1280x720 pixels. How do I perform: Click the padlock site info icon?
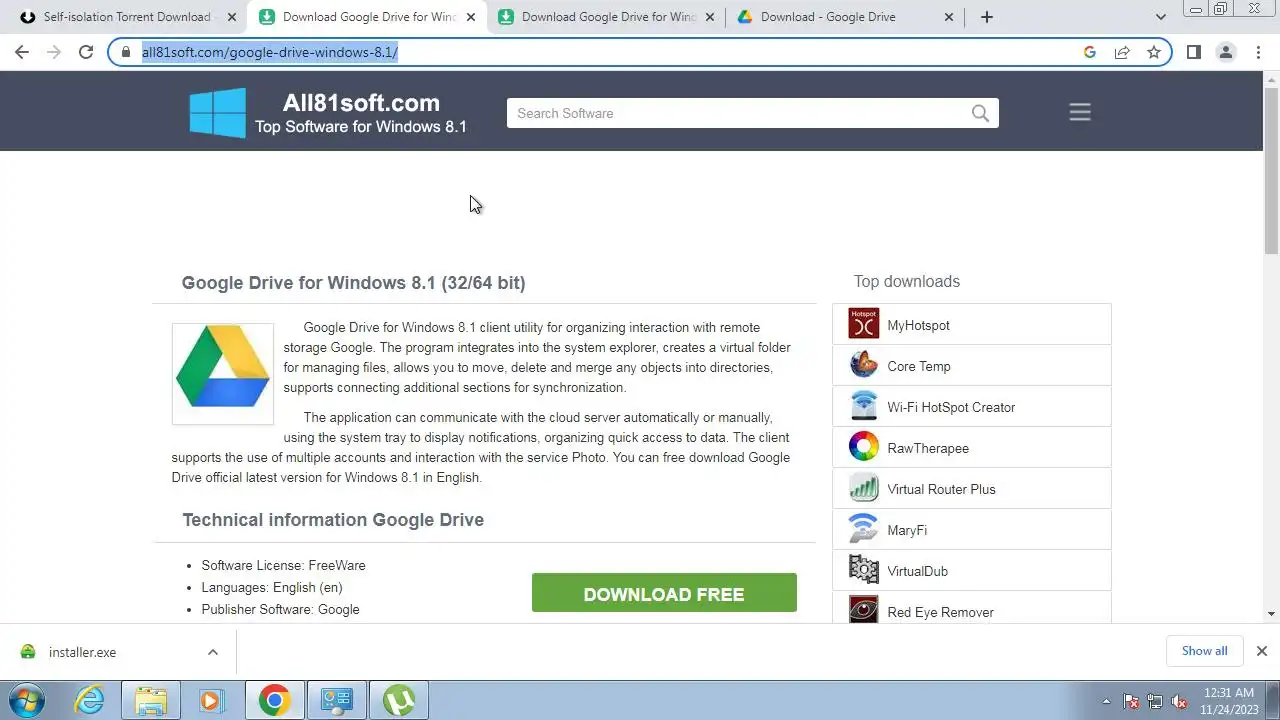(125, 52)
